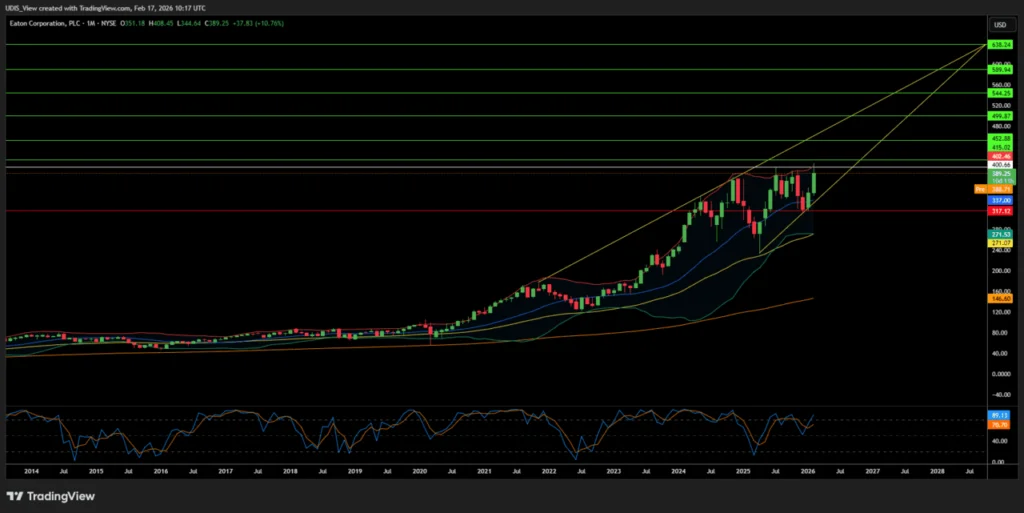Screen dimensions: 1024x513
Task: Click the low value L344.64
Action: 188,23
